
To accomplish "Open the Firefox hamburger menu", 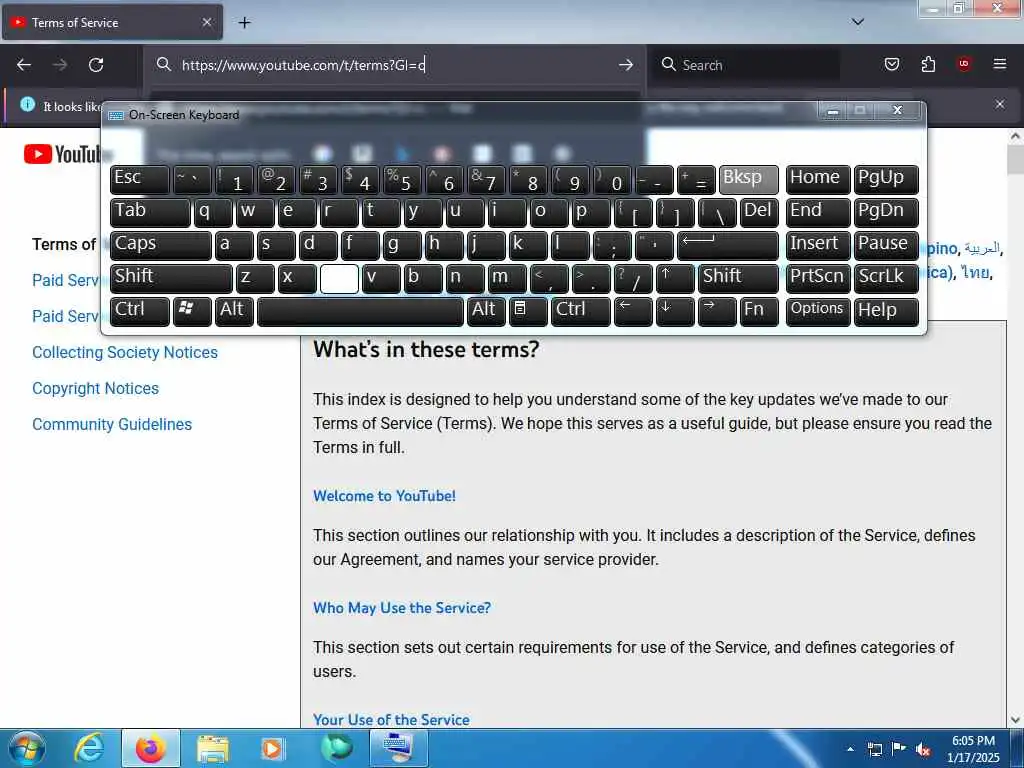I will coord(1000,64).
